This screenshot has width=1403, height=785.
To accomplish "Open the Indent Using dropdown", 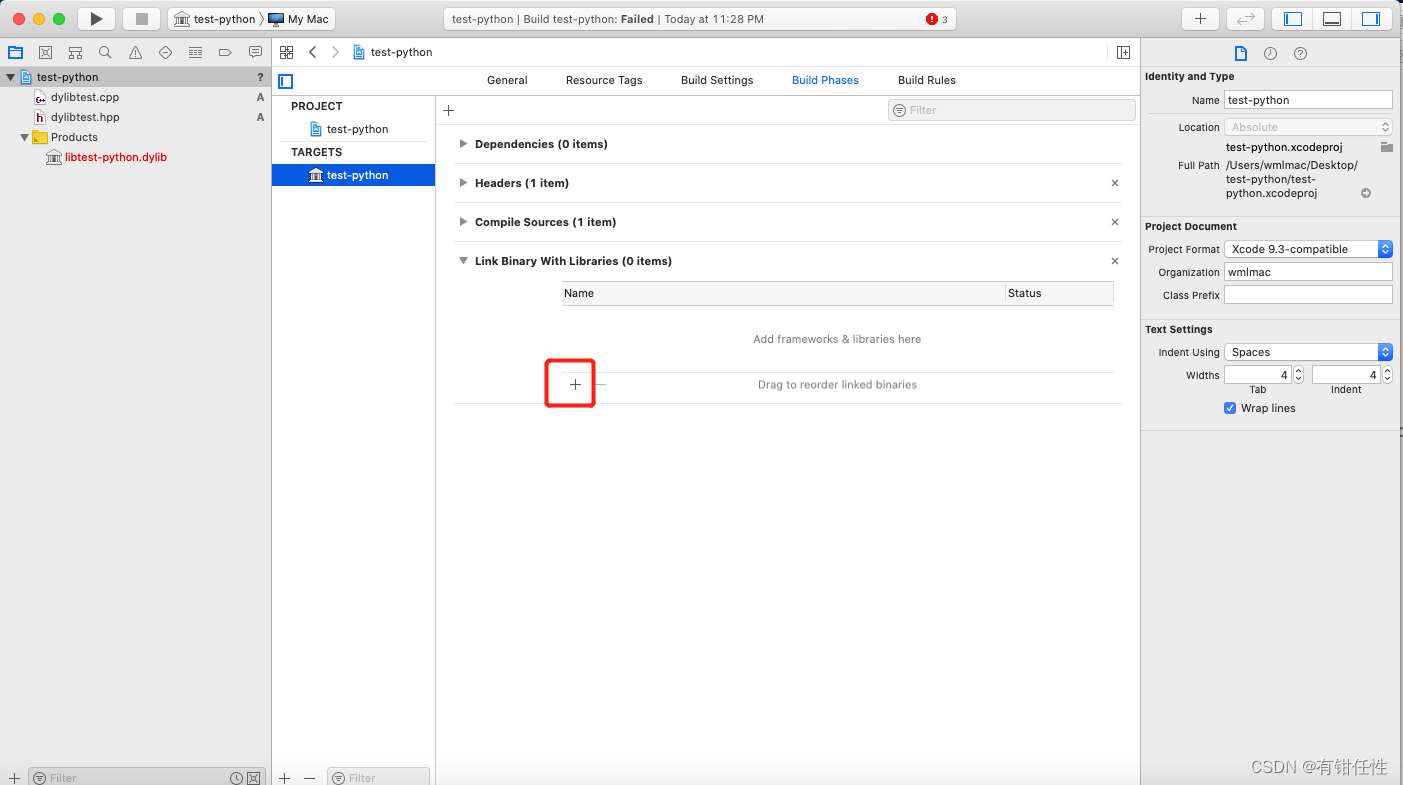I will coord(1308,352).
